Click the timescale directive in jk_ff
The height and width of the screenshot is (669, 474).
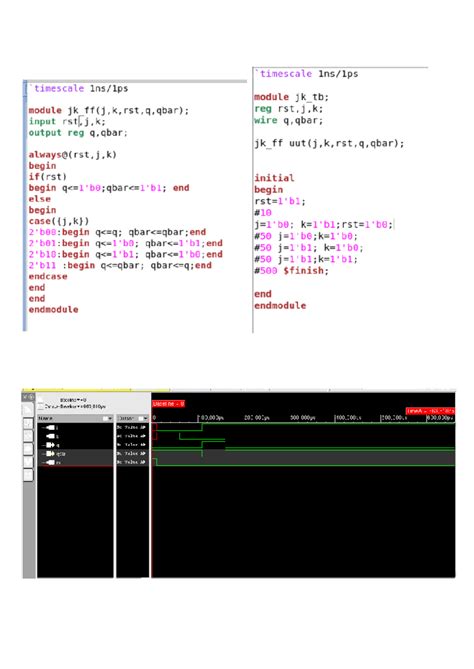pyautogui.click(x=79, y=88)
